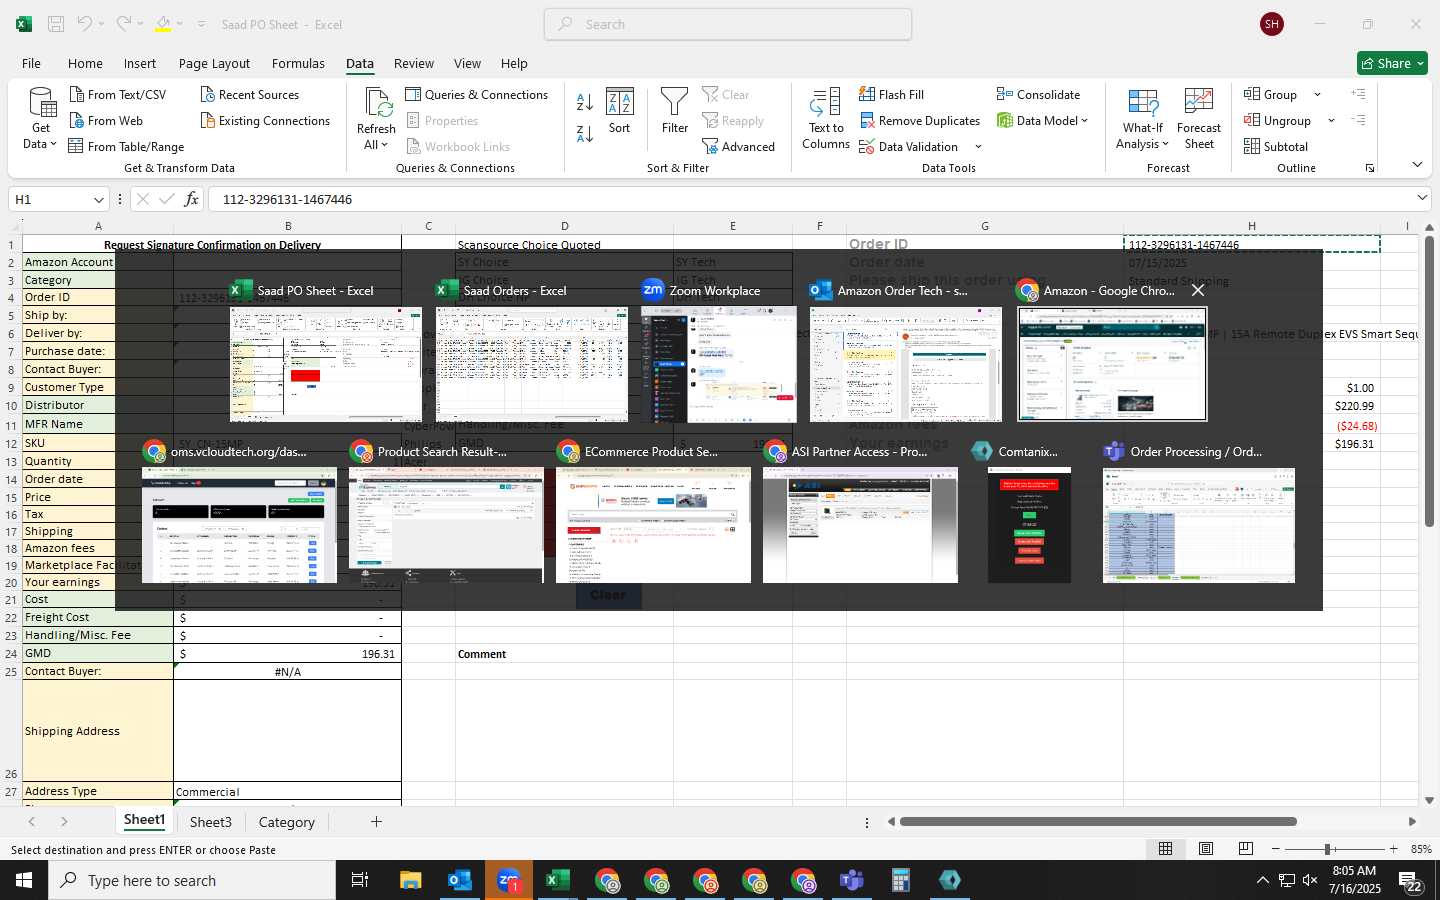Click the Search box in title bar
This screenshot has height=900, width=1440.
click(728, 24)
